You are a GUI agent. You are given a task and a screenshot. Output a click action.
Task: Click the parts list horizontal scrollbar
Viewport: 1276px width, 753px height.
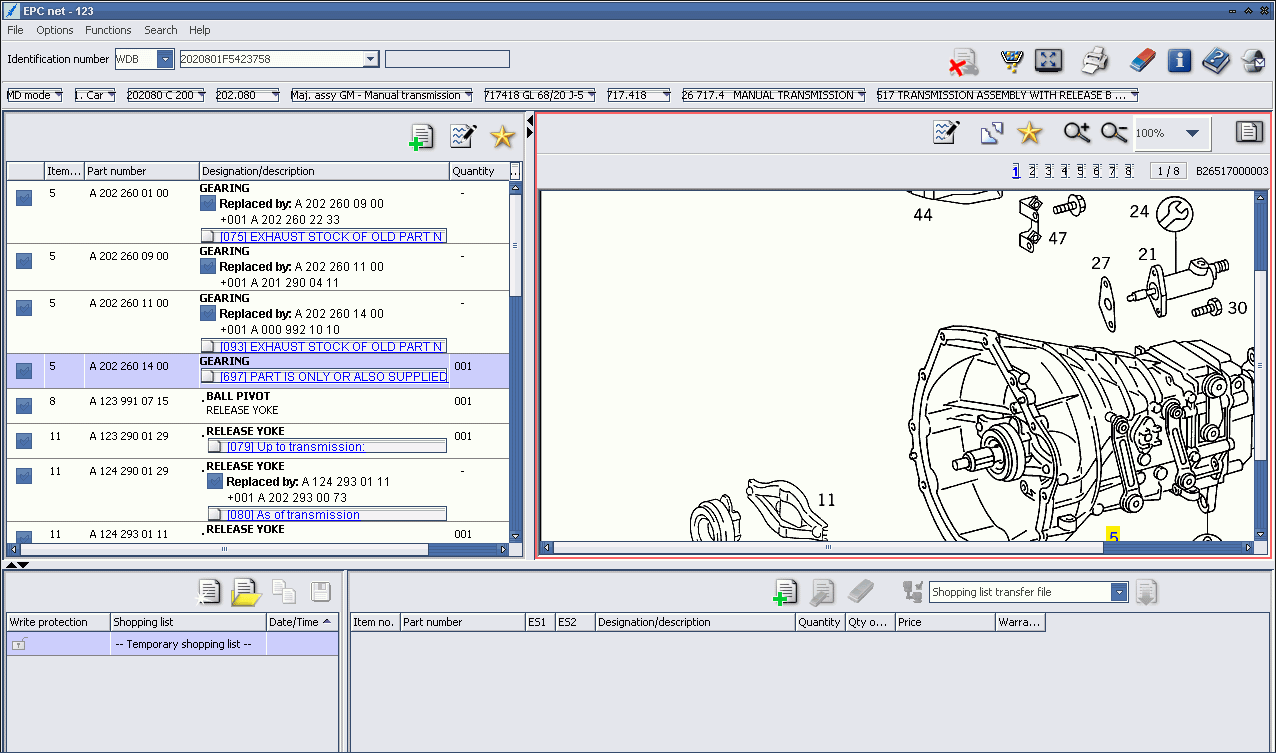pos(224,549)
